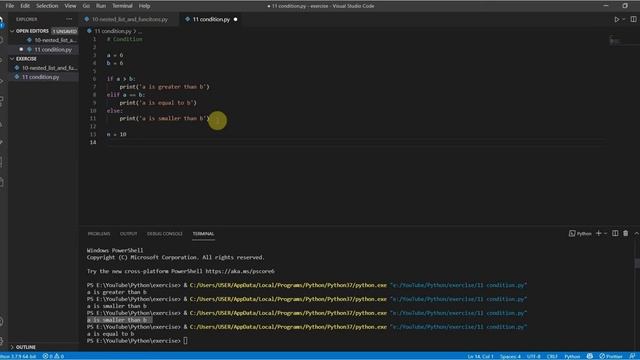Open the File menu
The height and width of the screenshot is (360, 640).
click(10, 6)
